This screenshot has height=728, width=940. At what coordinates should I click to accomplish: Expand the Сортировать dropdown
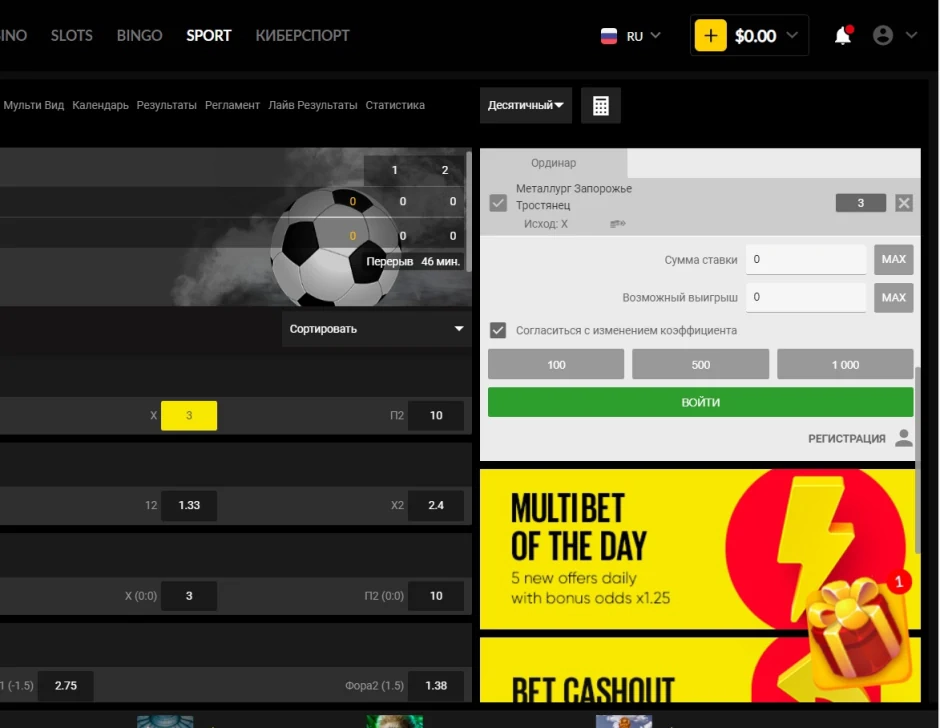[376, 329]
